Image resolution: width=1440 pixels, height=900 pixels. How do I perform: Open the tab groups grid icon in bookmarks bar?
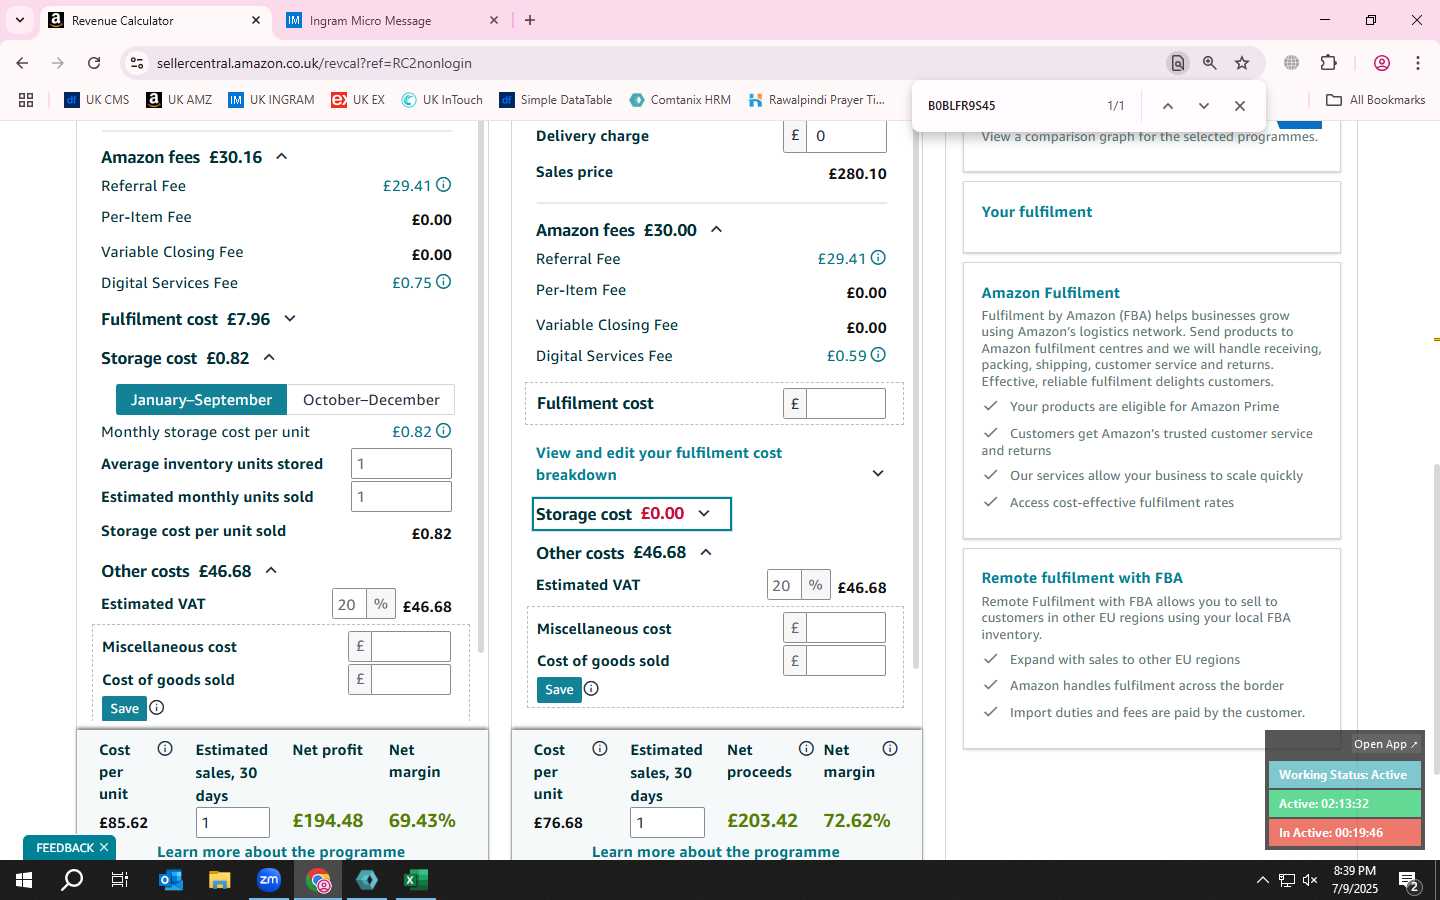point(26,100)
